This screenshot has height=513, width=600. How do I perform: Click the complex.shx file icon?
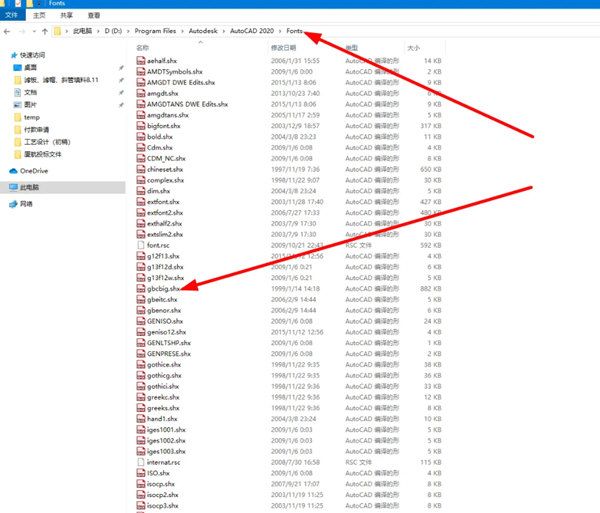pyautogui.click(x=141, y=180)
